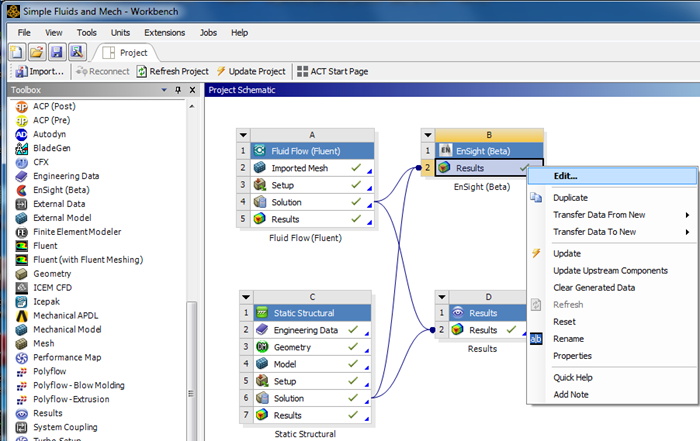
Task: Close the Toolbox pane
Action: click(192, 90)
